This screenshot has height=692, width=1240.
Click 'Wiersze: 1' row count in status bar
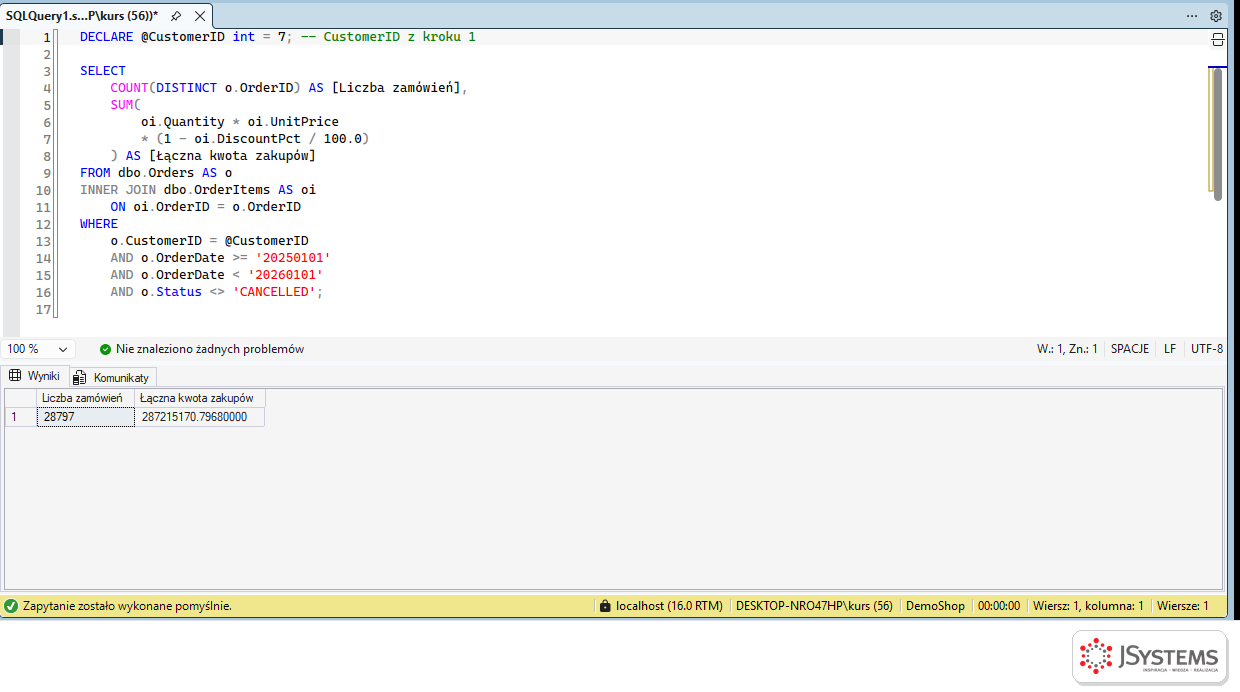coord(1183,606)
